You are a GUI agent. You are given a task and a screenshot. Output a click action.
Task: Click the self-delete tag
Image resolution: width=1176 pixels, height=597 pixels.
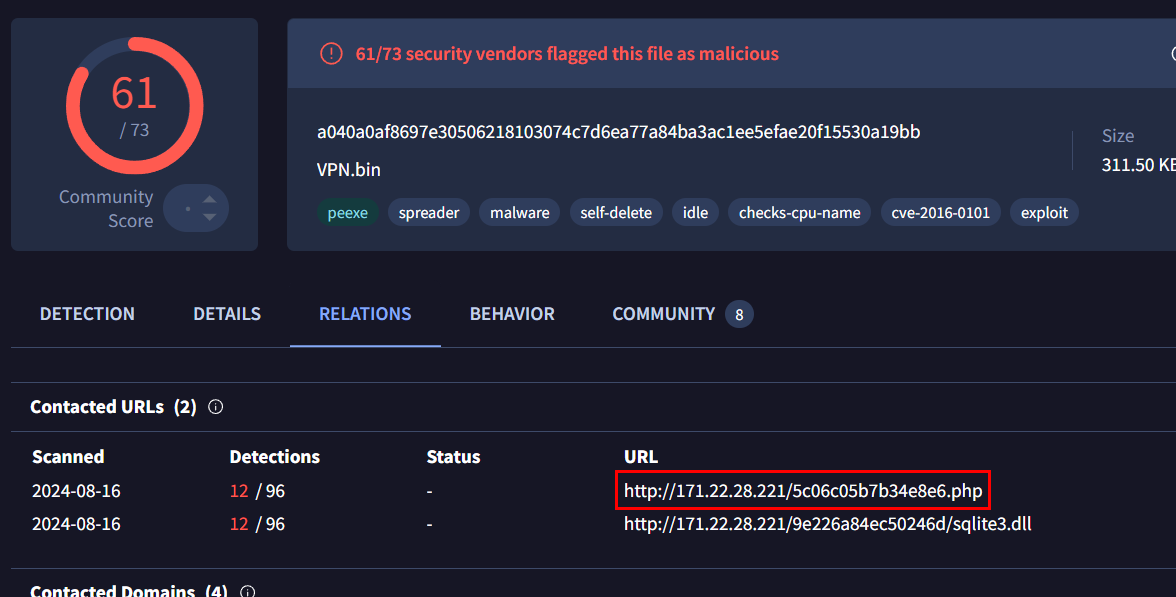coord(616,212)
